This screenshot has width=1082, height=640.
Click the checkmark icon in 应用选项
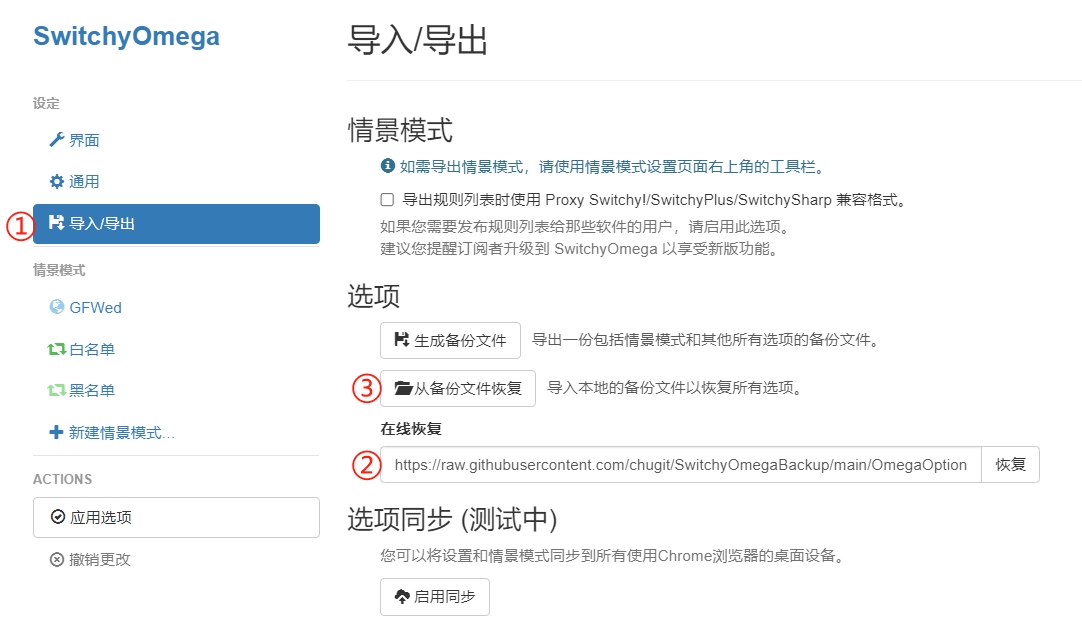58,516
